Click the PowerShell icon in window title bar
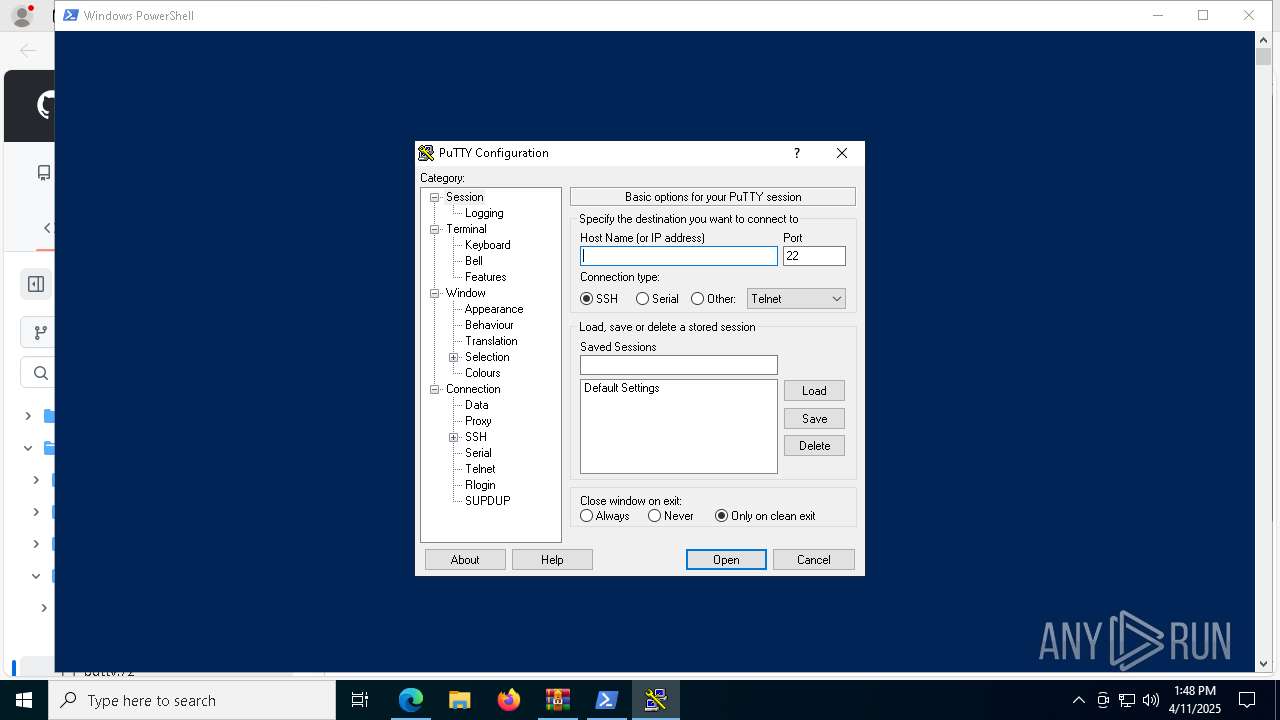 (70, 15)
